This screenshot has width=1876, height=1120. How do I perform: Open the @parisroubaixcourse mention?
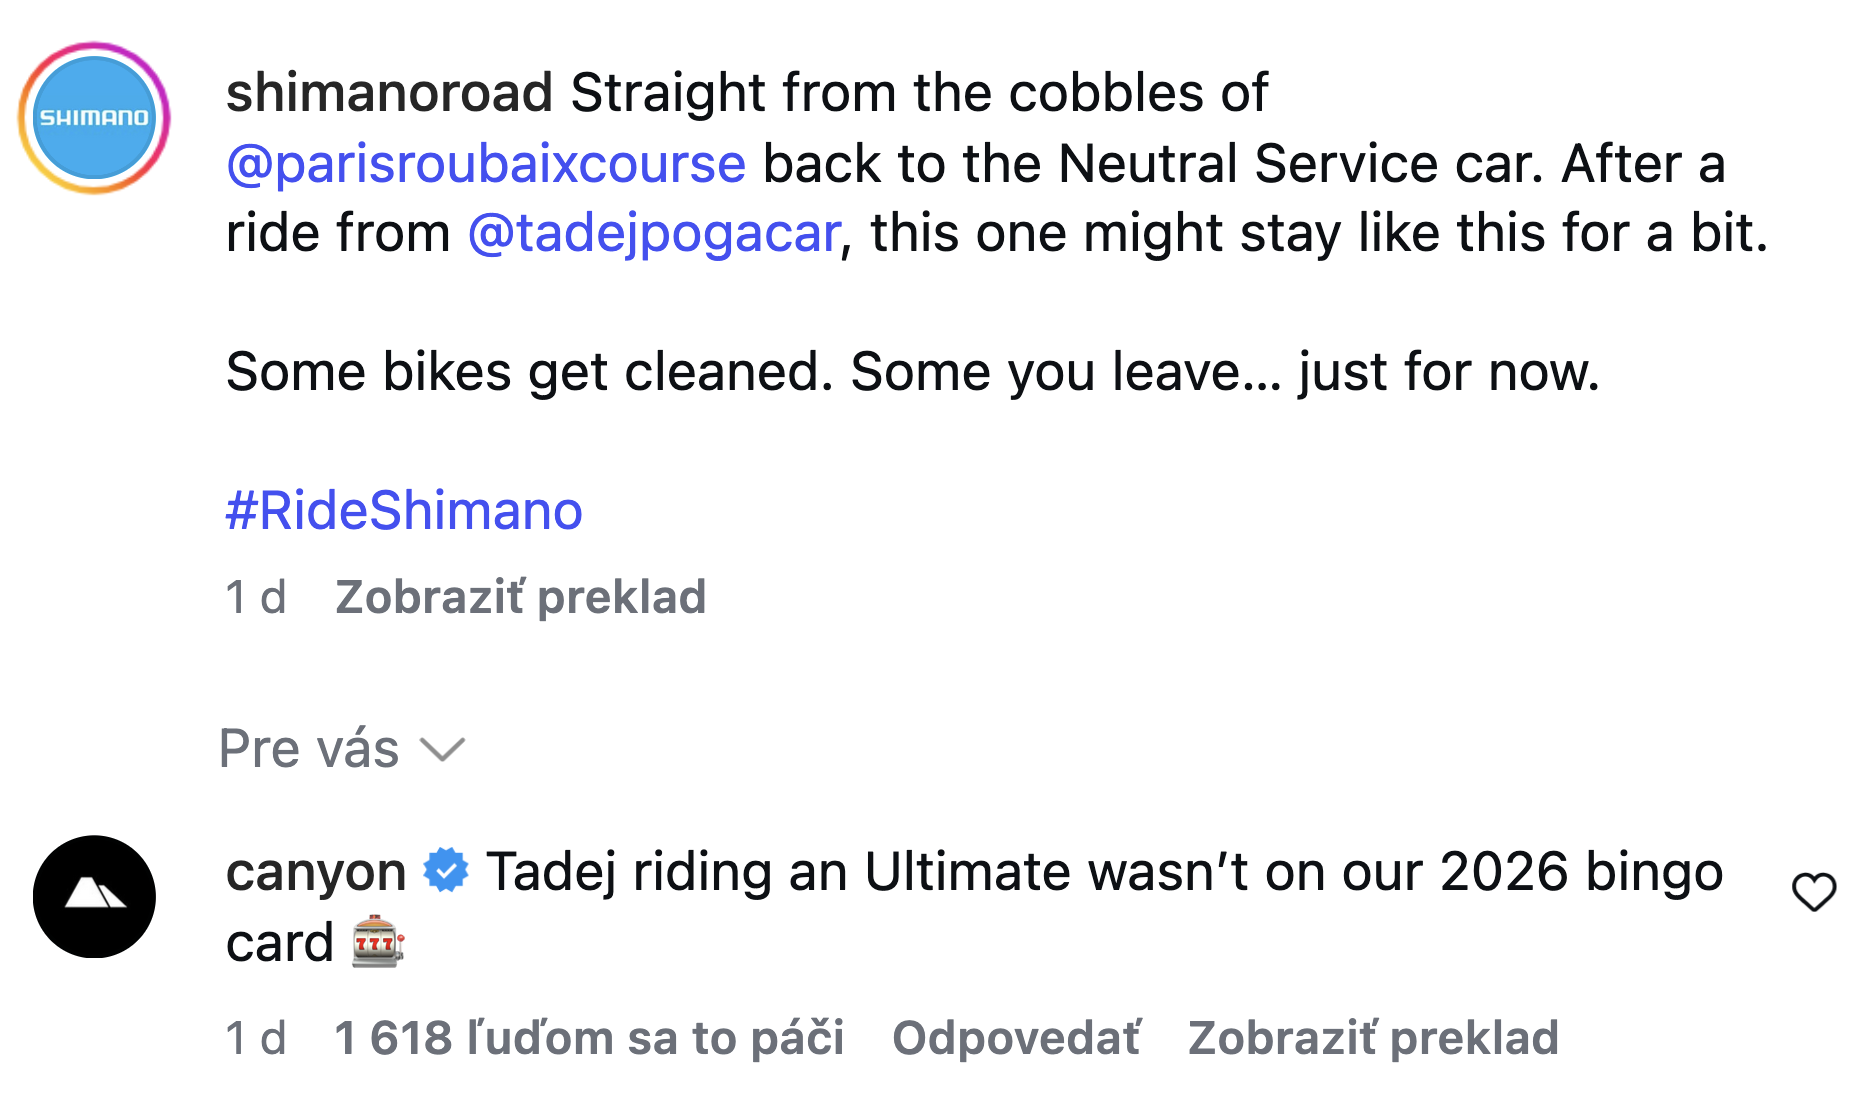(x=486, y=163)
